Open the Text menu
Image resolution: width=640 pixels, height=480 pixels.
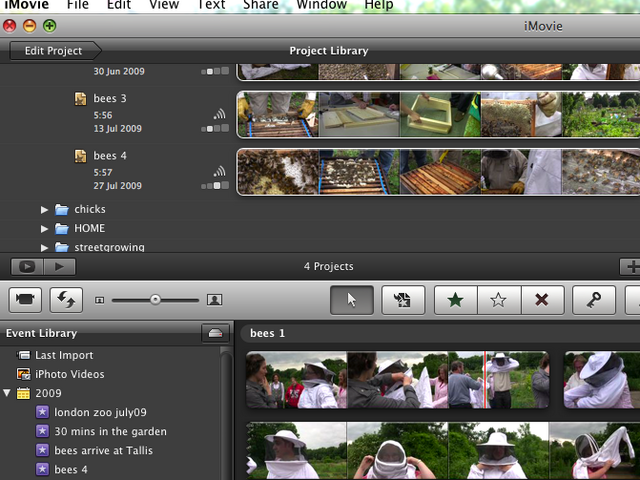[211, 5]
